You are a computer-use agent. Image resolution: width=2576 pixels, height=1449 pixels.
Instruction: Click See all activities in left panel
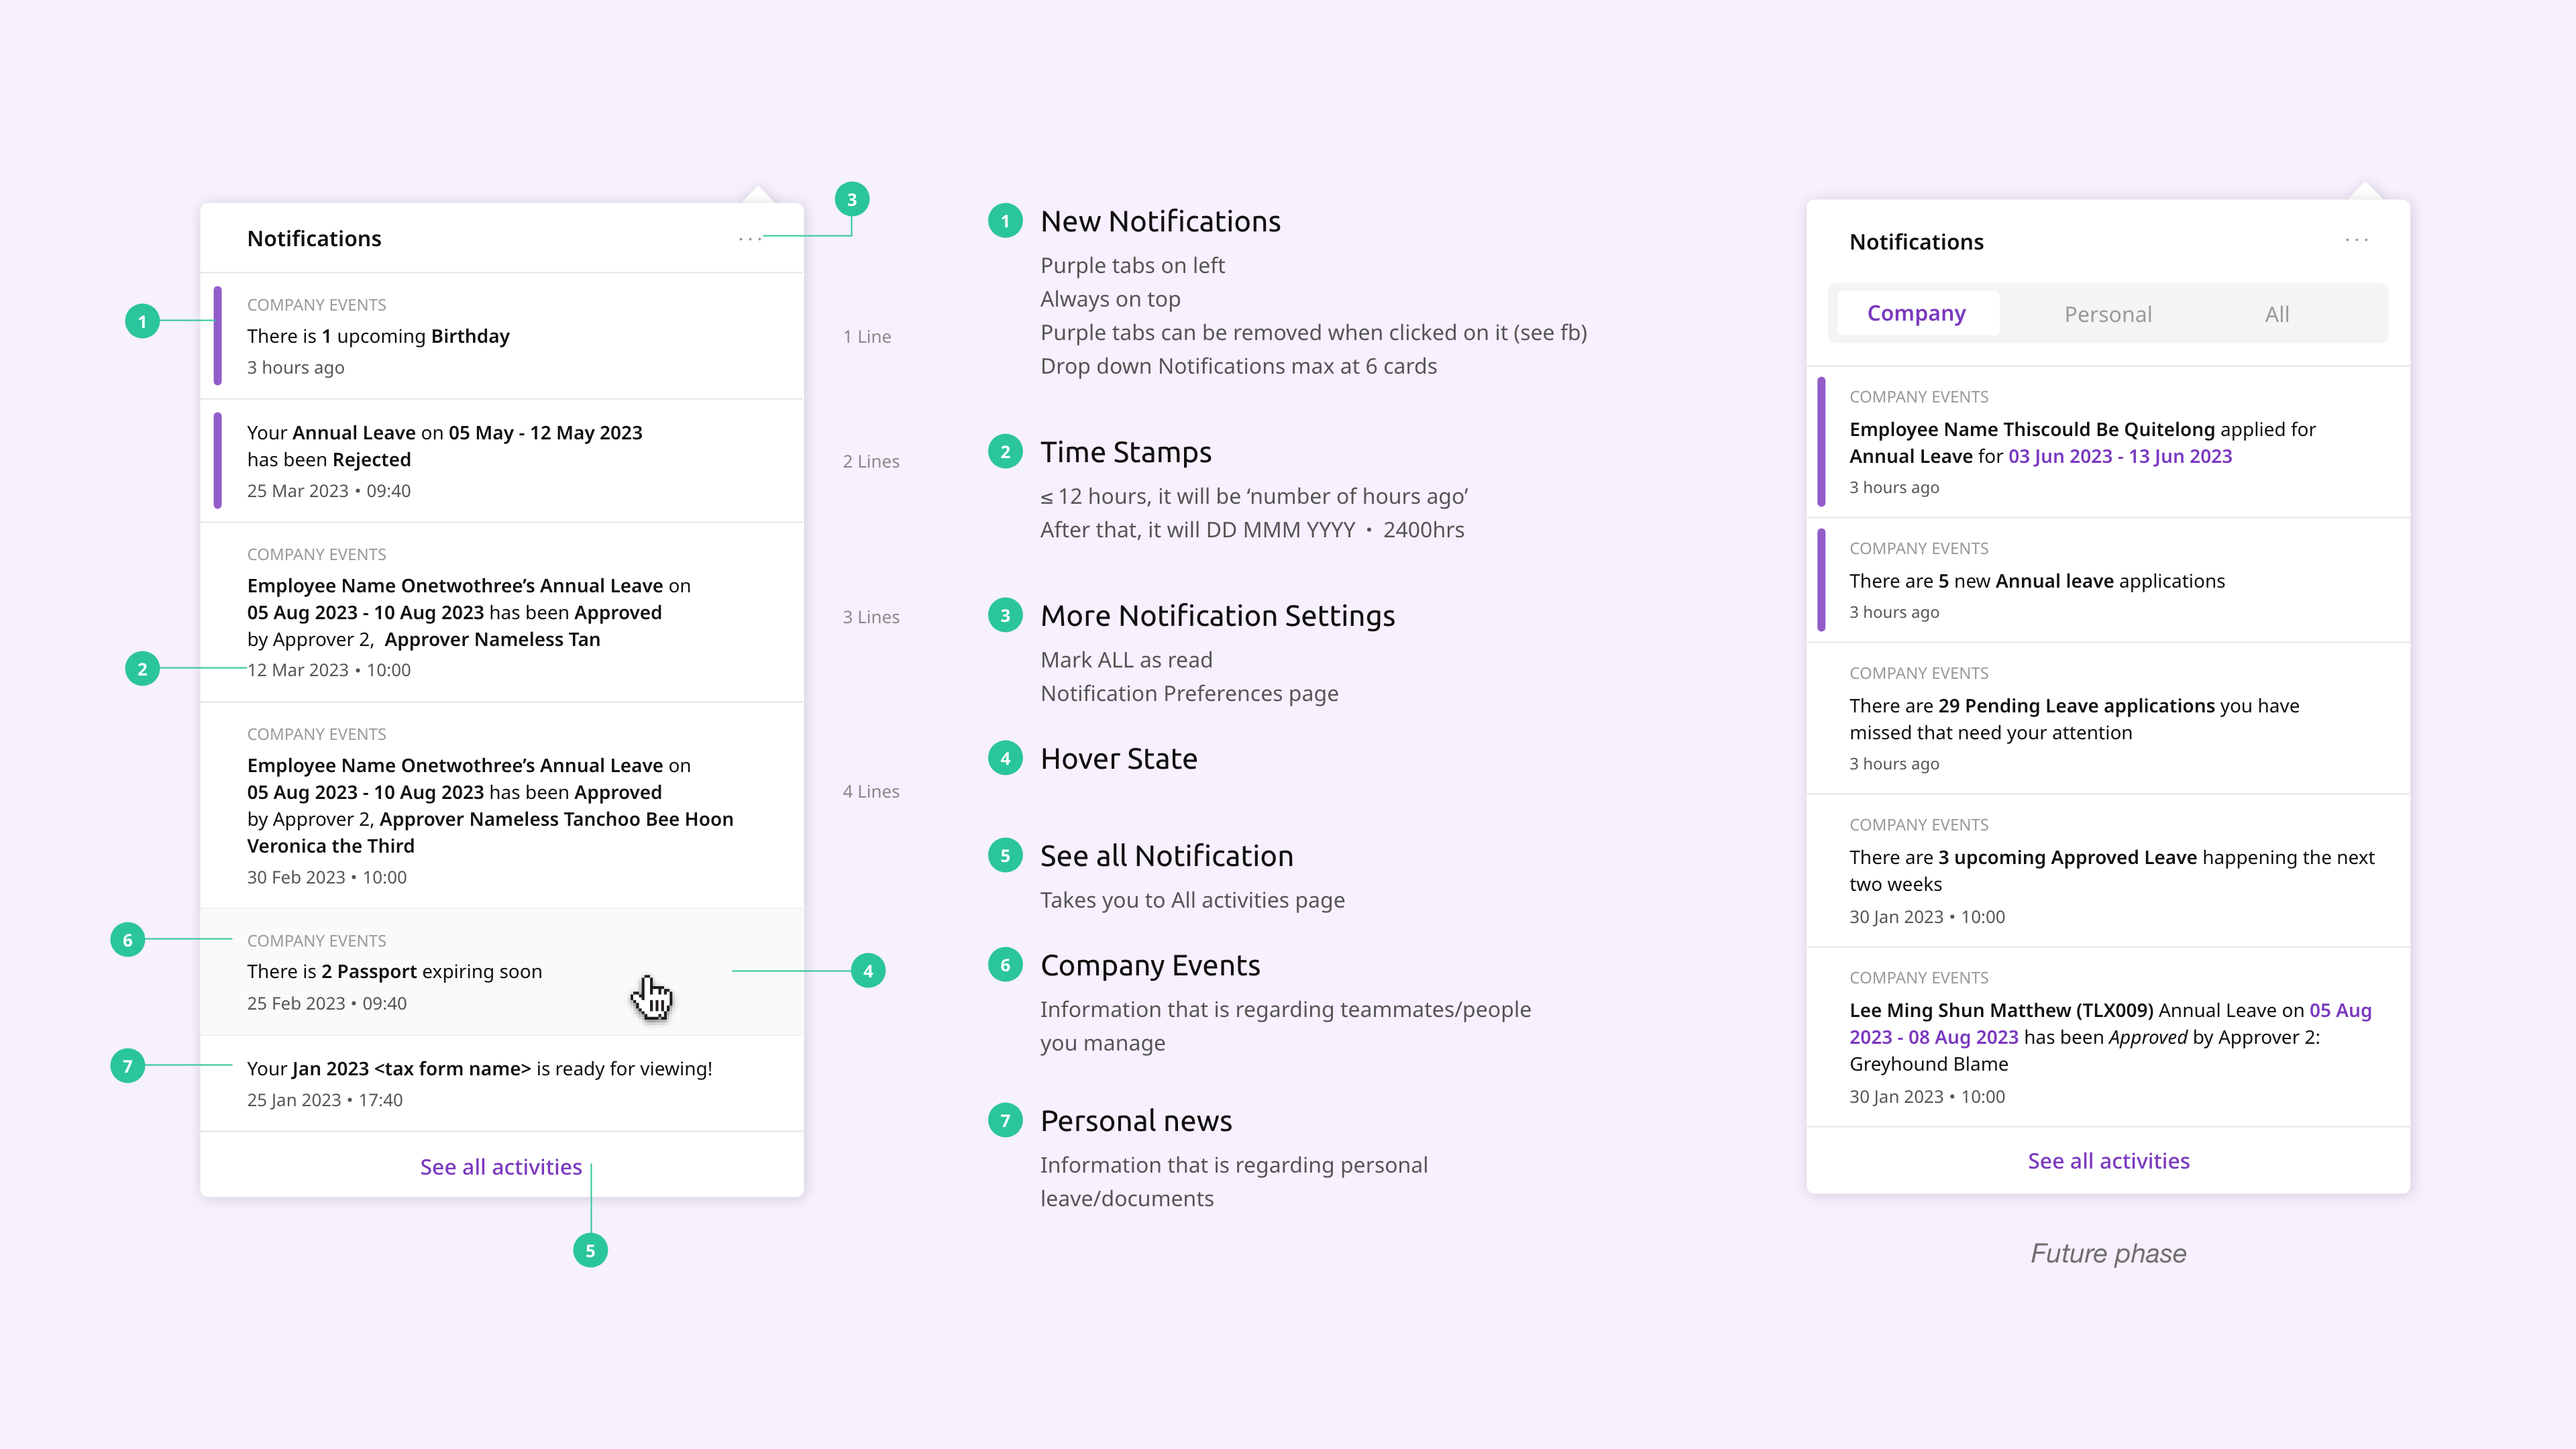coord(500,1167)
